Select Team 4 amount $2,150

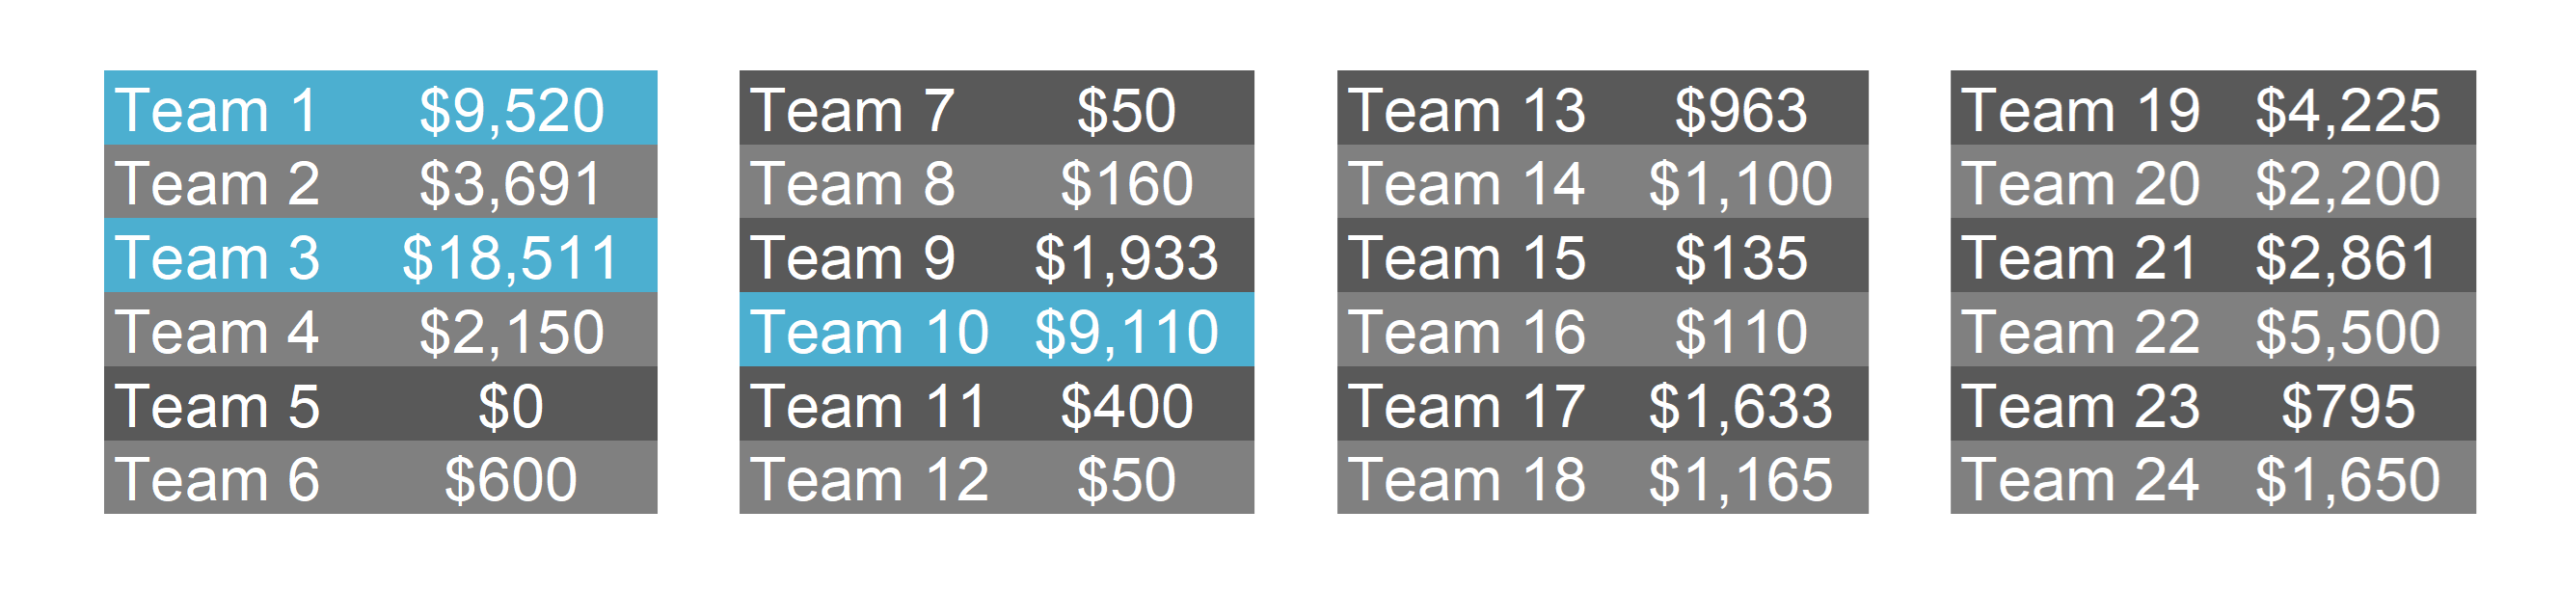[x=511, y=332]
